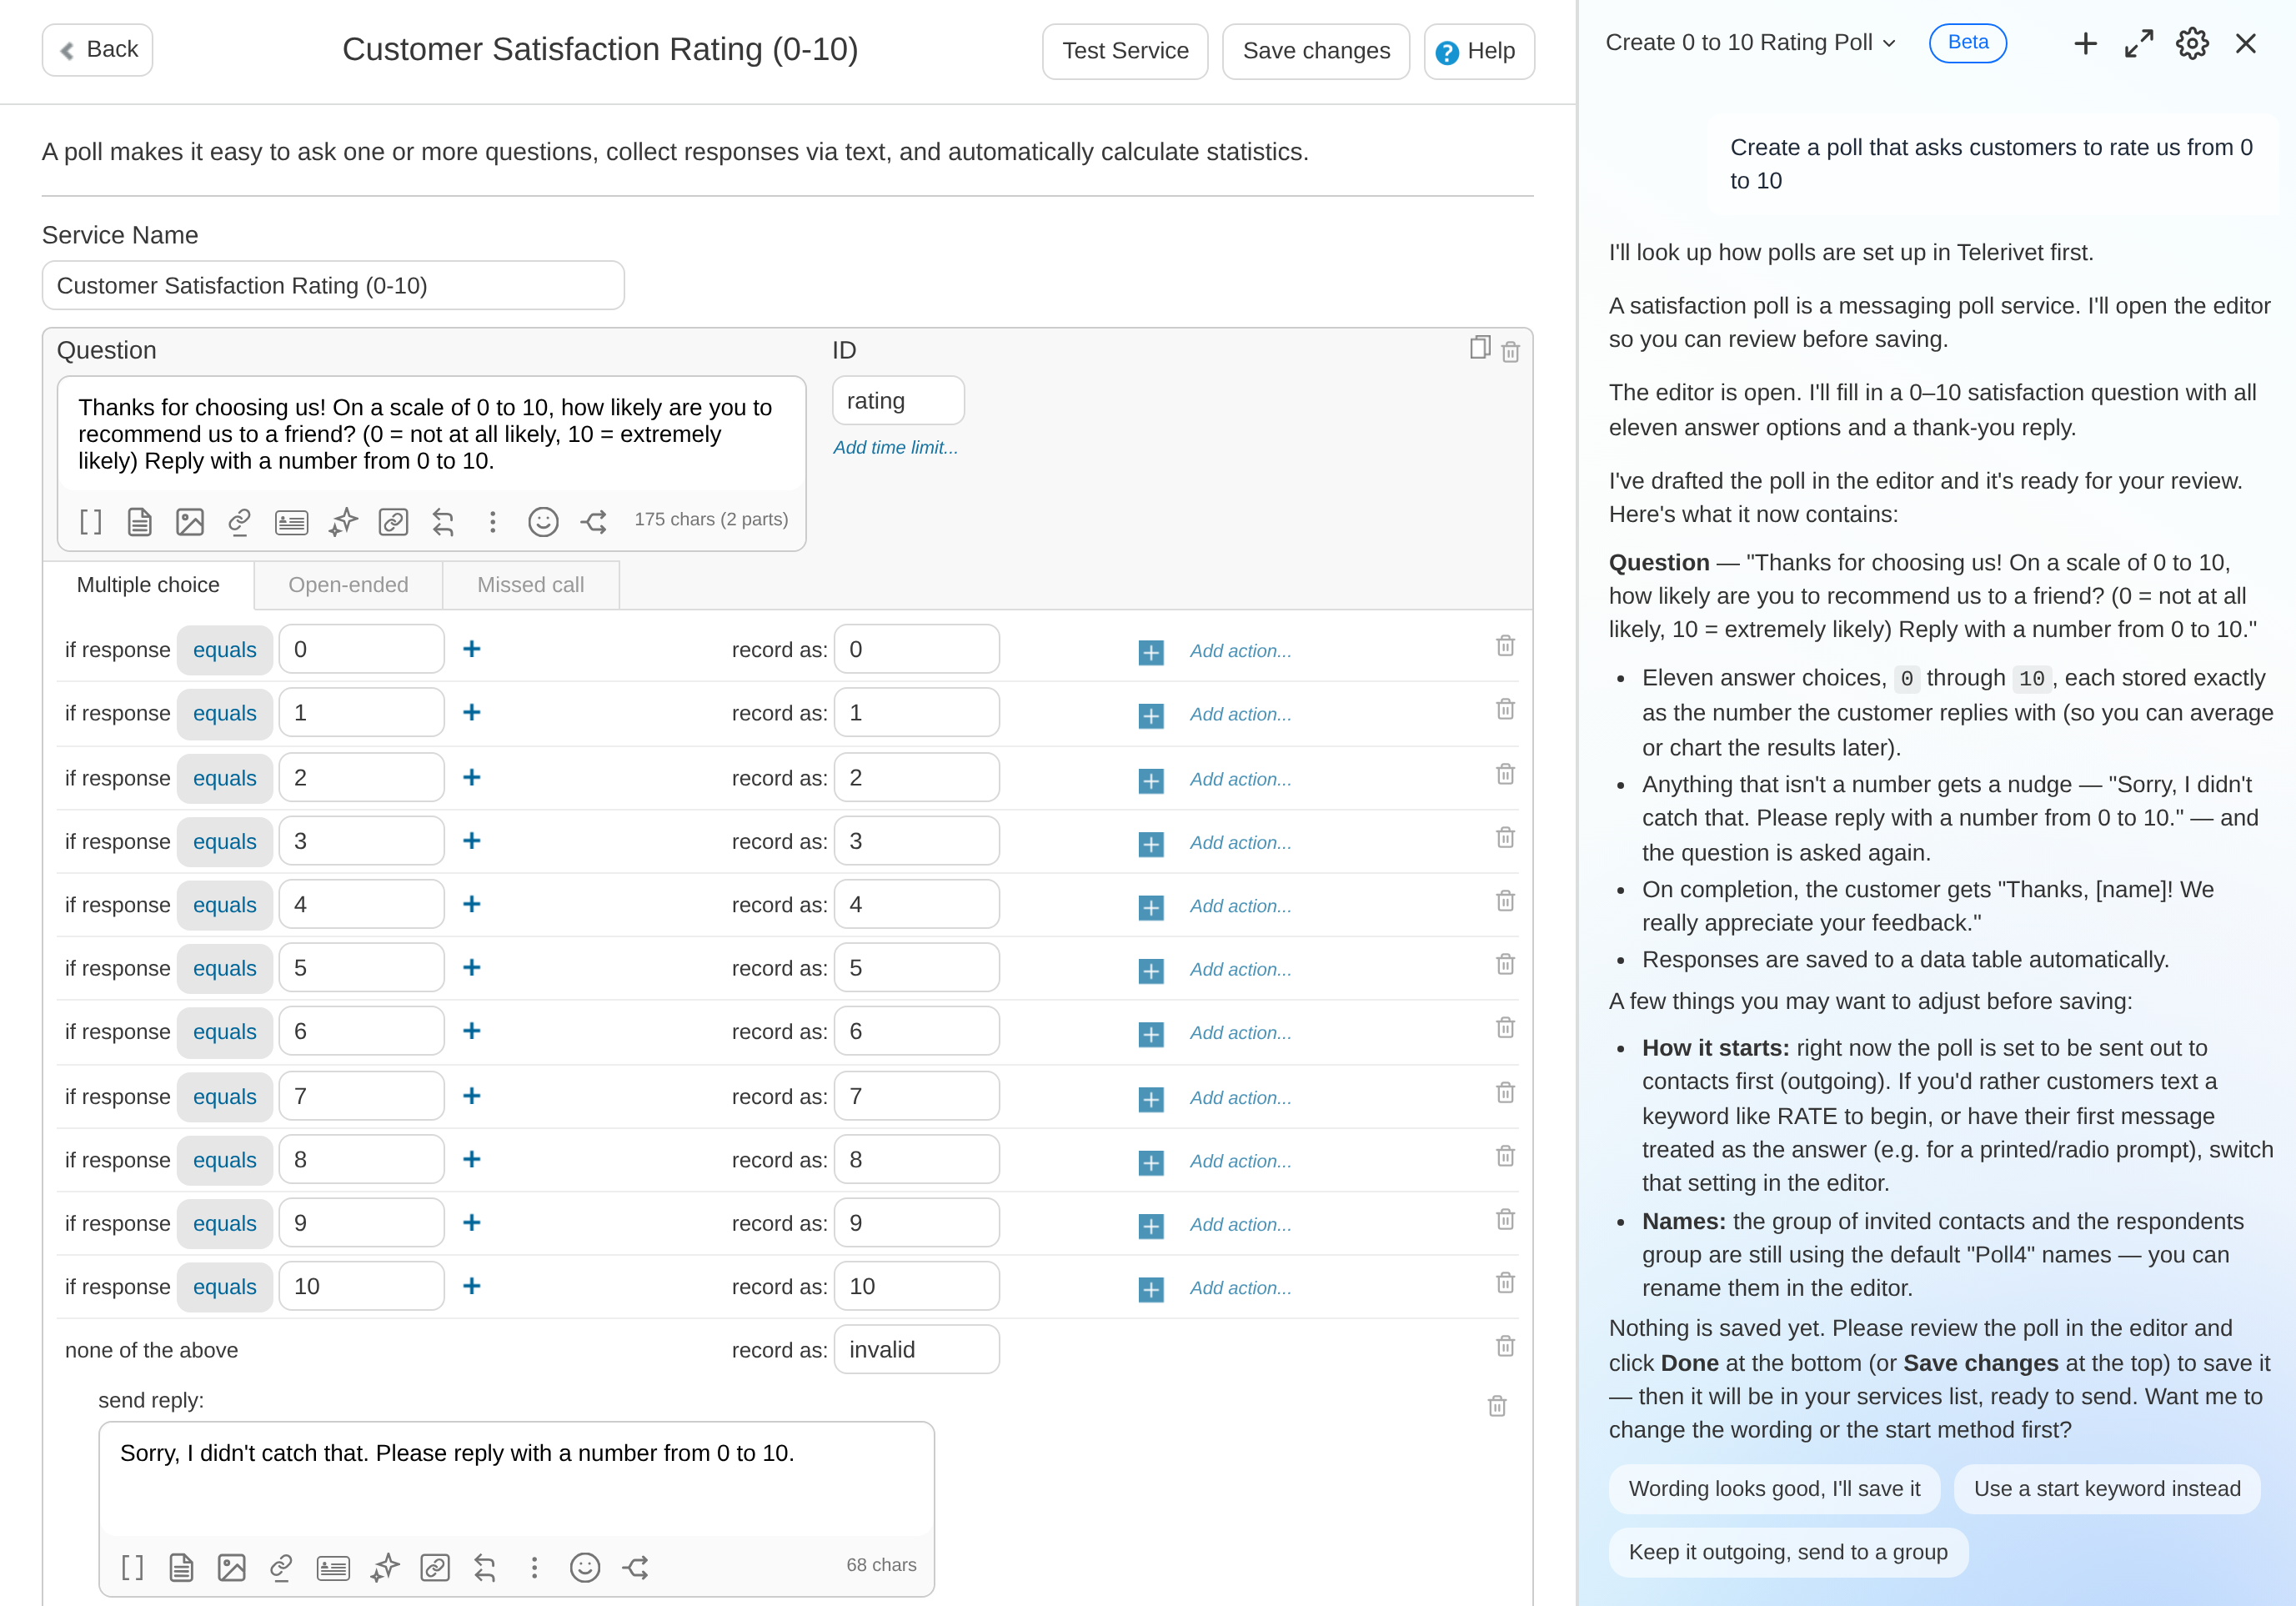Change the 'equals' condition for response 10
2296x1606 pixels.
click(x=224, y=1287)
